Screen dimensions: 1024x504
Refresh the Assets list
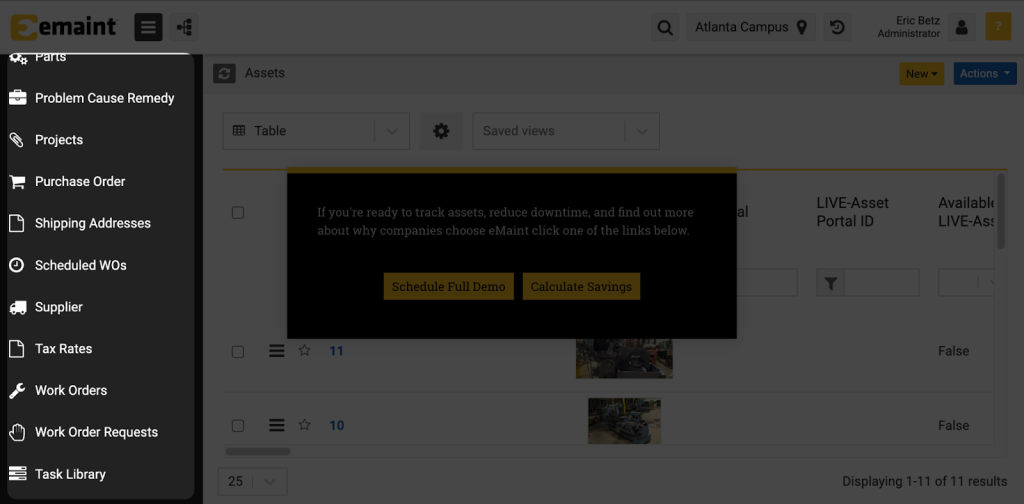pos(225,73)
